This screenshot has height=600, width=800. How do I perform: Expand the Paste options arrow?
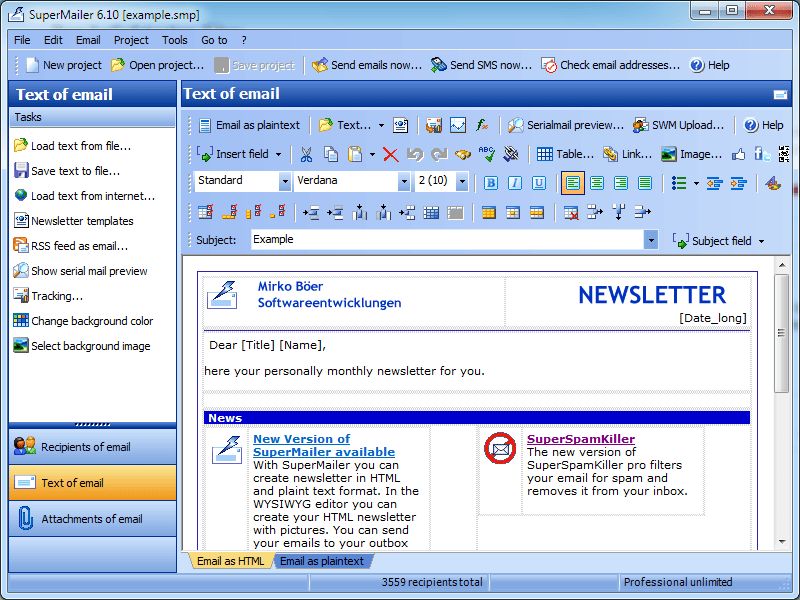click(x=372, y=154)
